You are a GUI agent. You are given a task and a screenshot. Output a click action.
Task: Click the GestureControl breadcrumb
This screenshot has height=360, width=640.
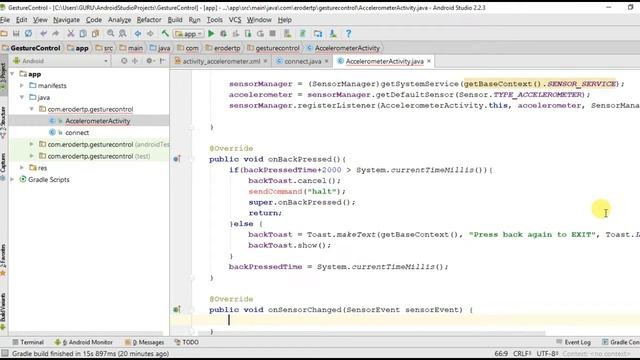pos(31,48)
